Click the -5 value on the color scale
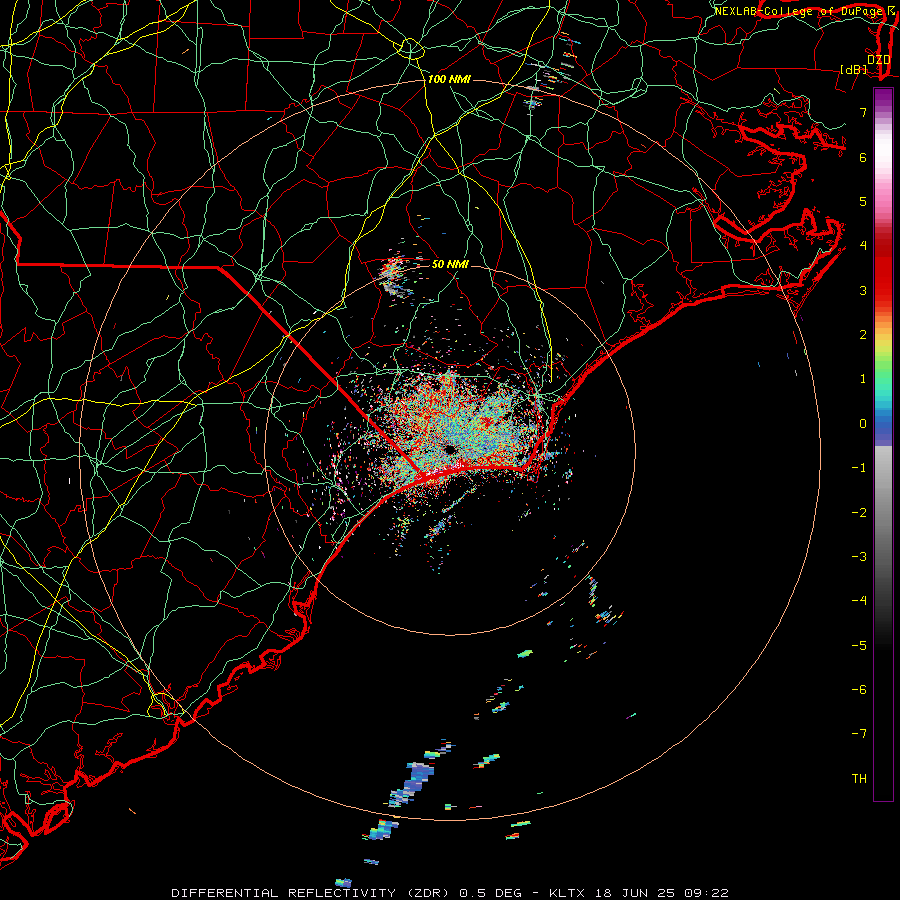 (x=859, y=646)
